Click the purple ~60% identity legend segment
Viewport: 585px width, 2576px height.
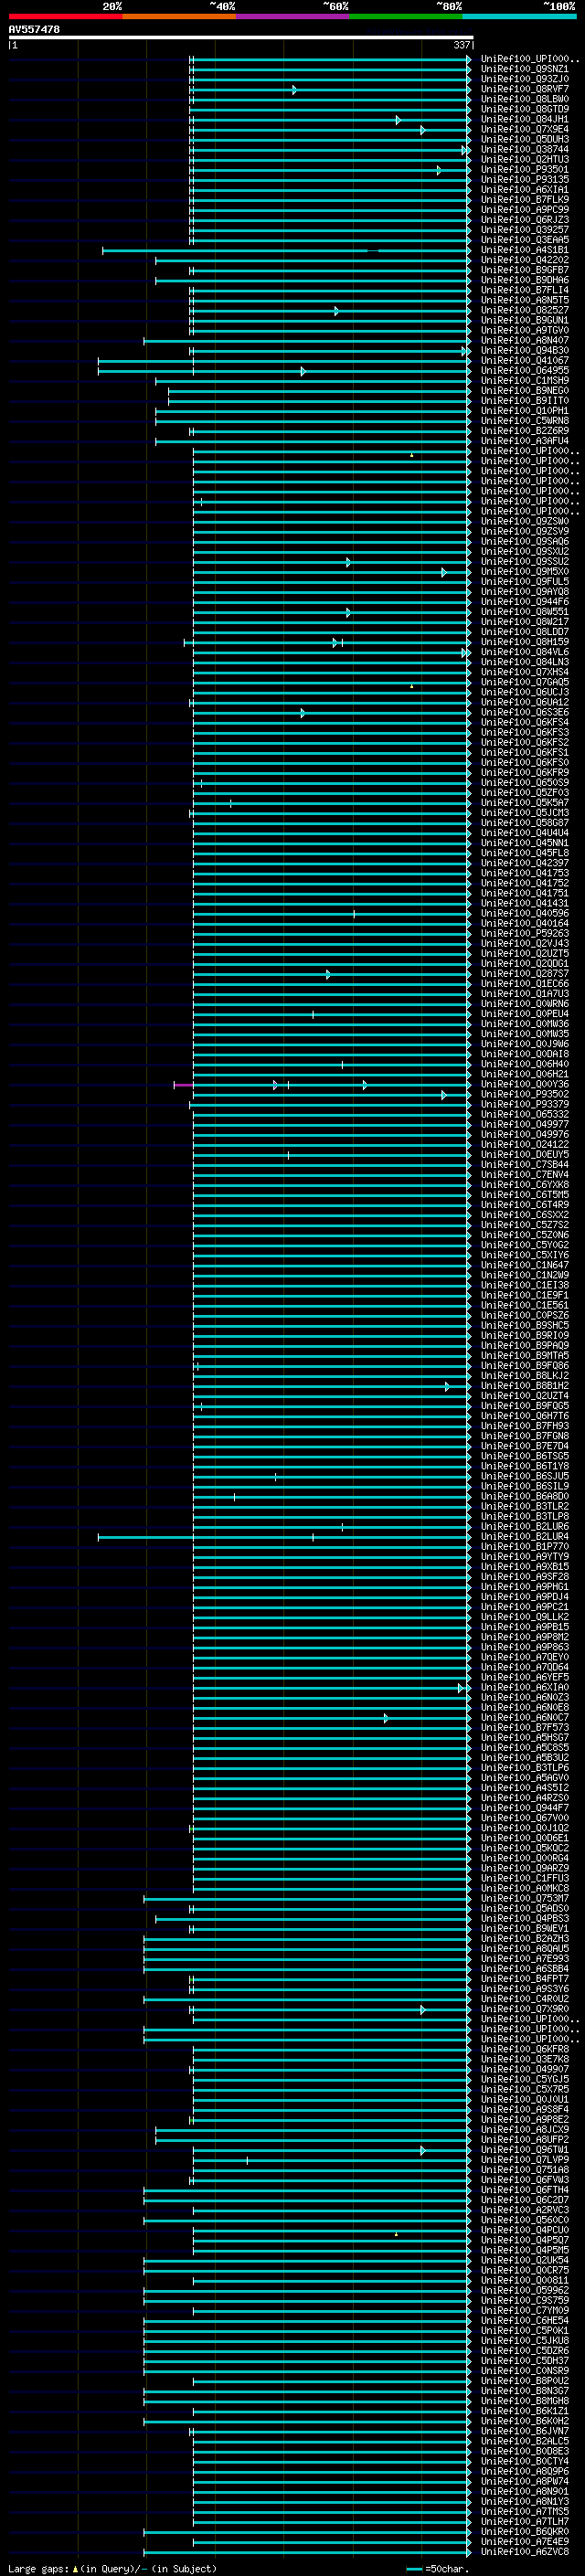(x=293, y=16)
